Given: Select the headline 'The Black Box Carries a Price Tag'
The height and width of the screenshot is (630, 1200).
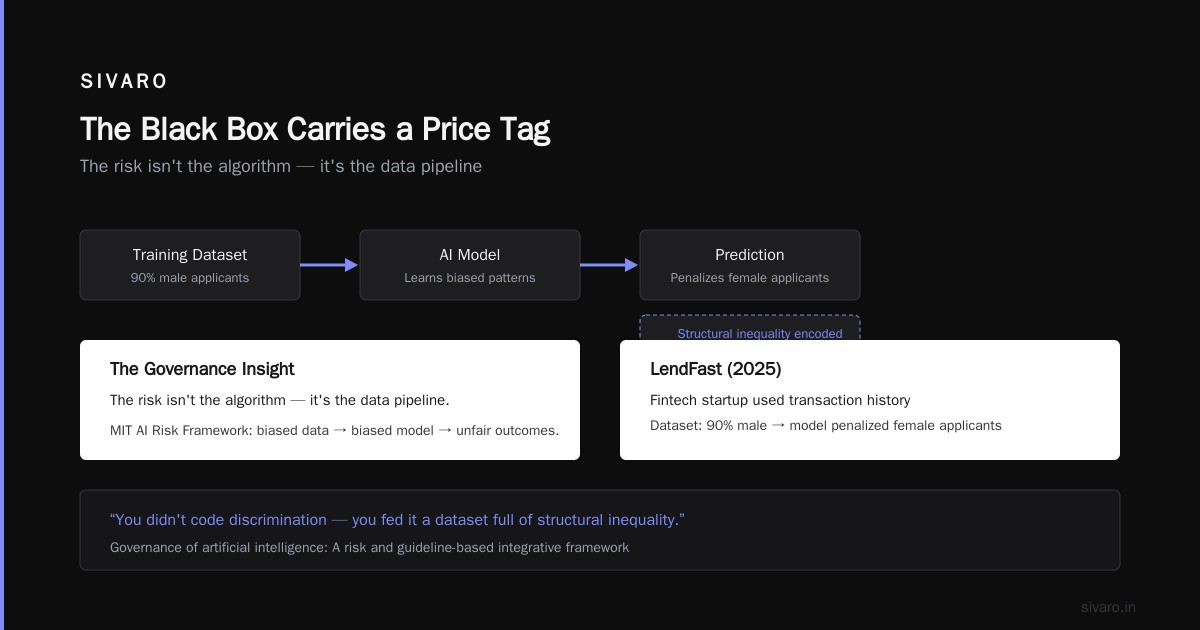Looking at the screenshot, I should [315, 129].
